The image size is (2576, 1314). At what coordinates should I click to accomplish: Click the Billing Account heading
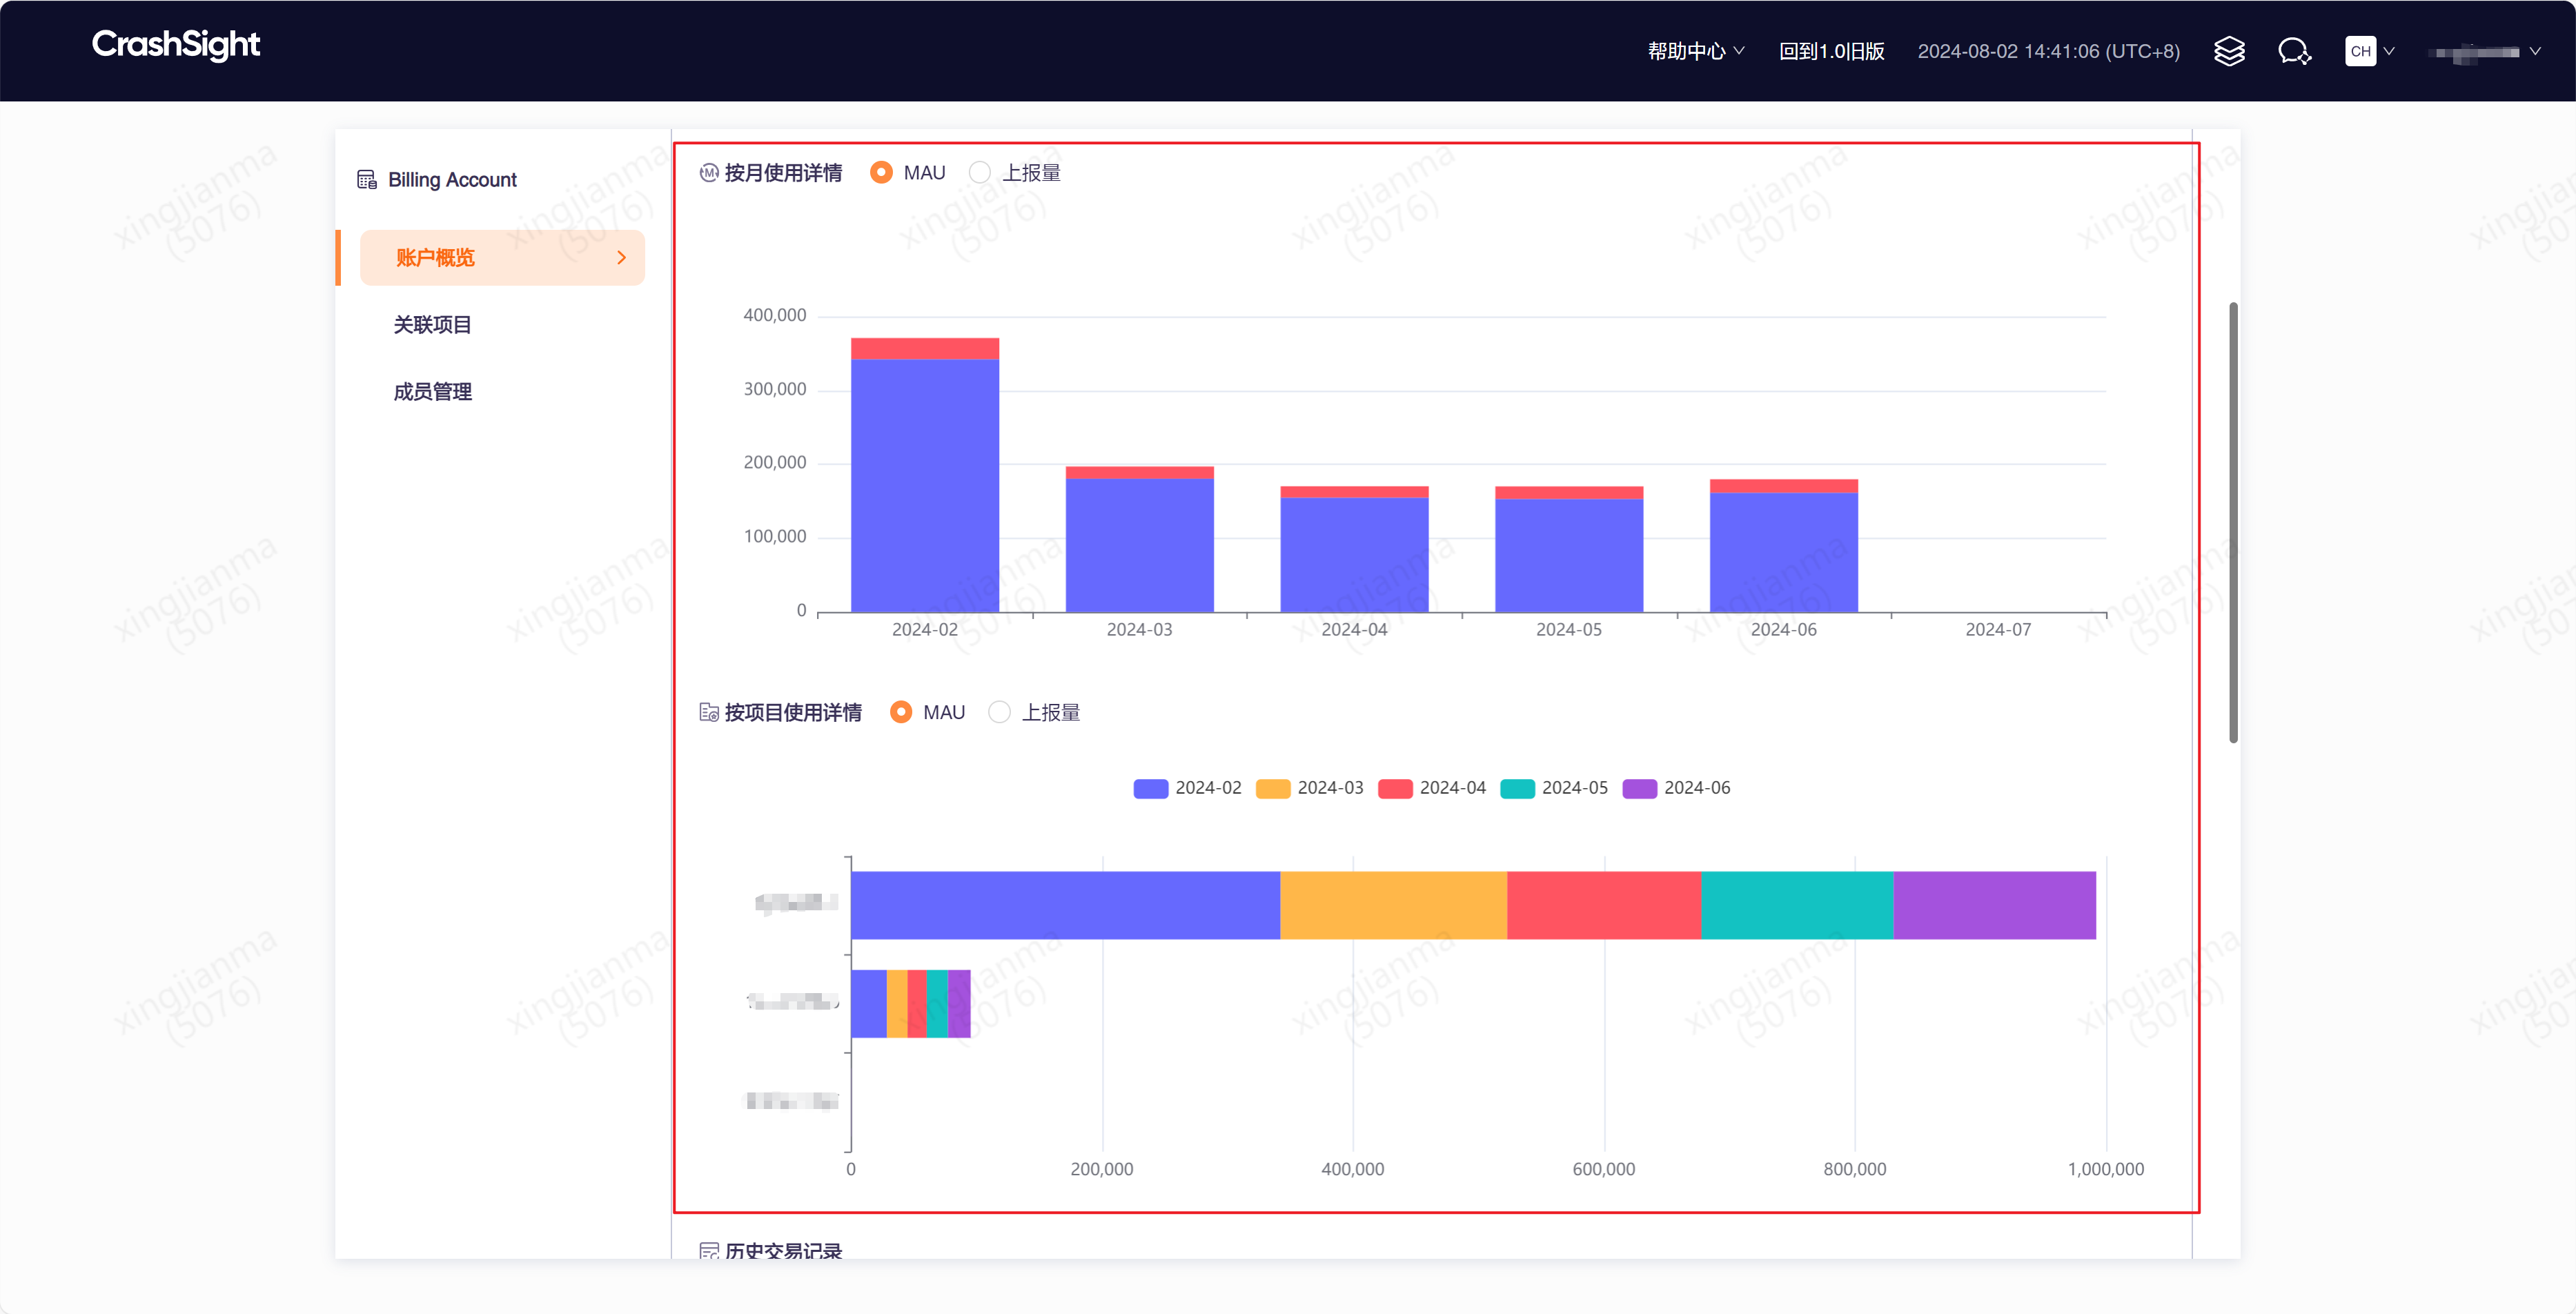(452, 180)
